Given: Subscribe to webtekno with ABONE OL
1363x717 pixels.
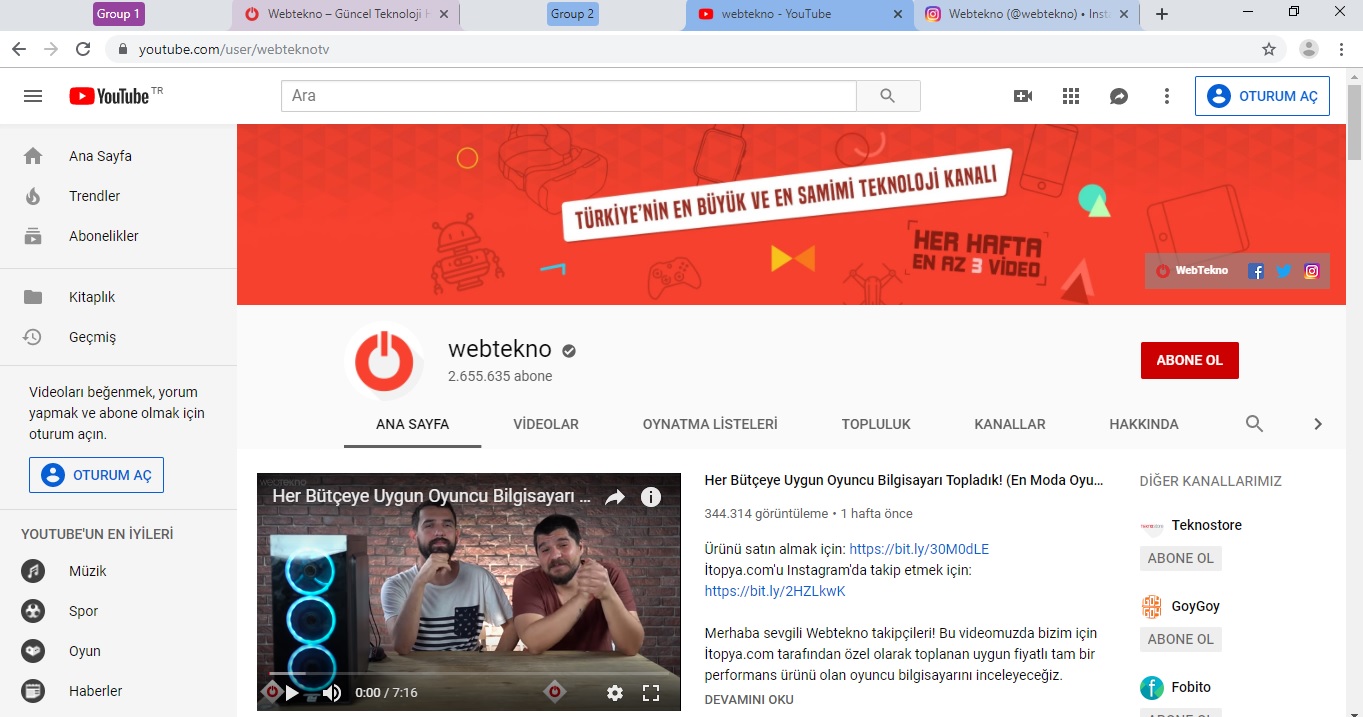Looking at the screenshot, I should 1190,360.
